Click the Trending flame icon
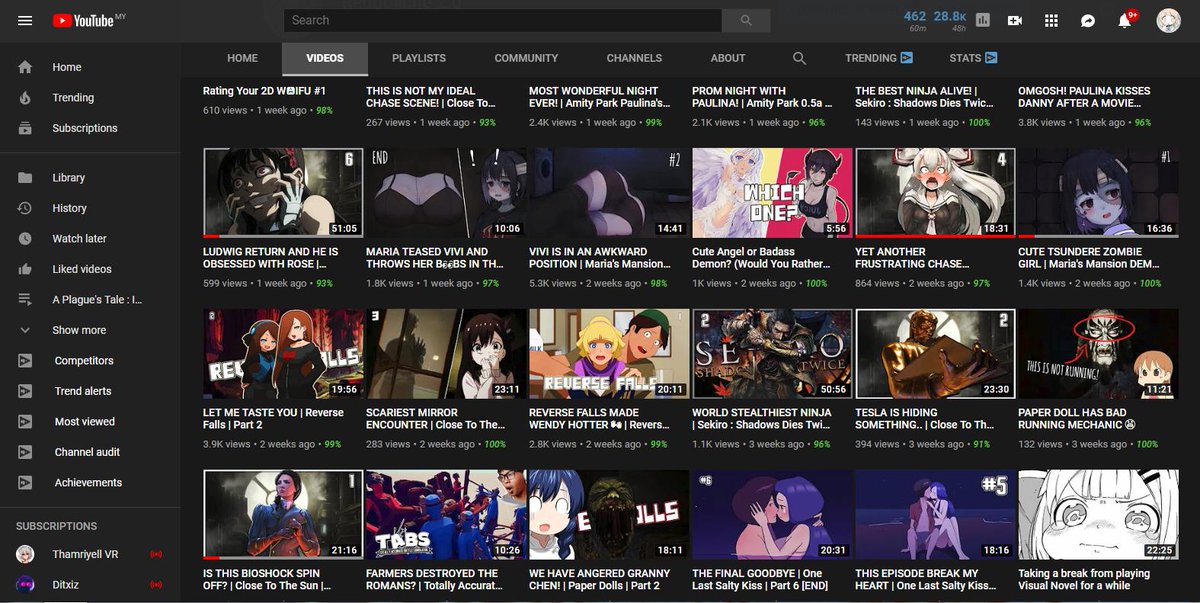Screen dimensions: 1200x603 tap(25, 98)
